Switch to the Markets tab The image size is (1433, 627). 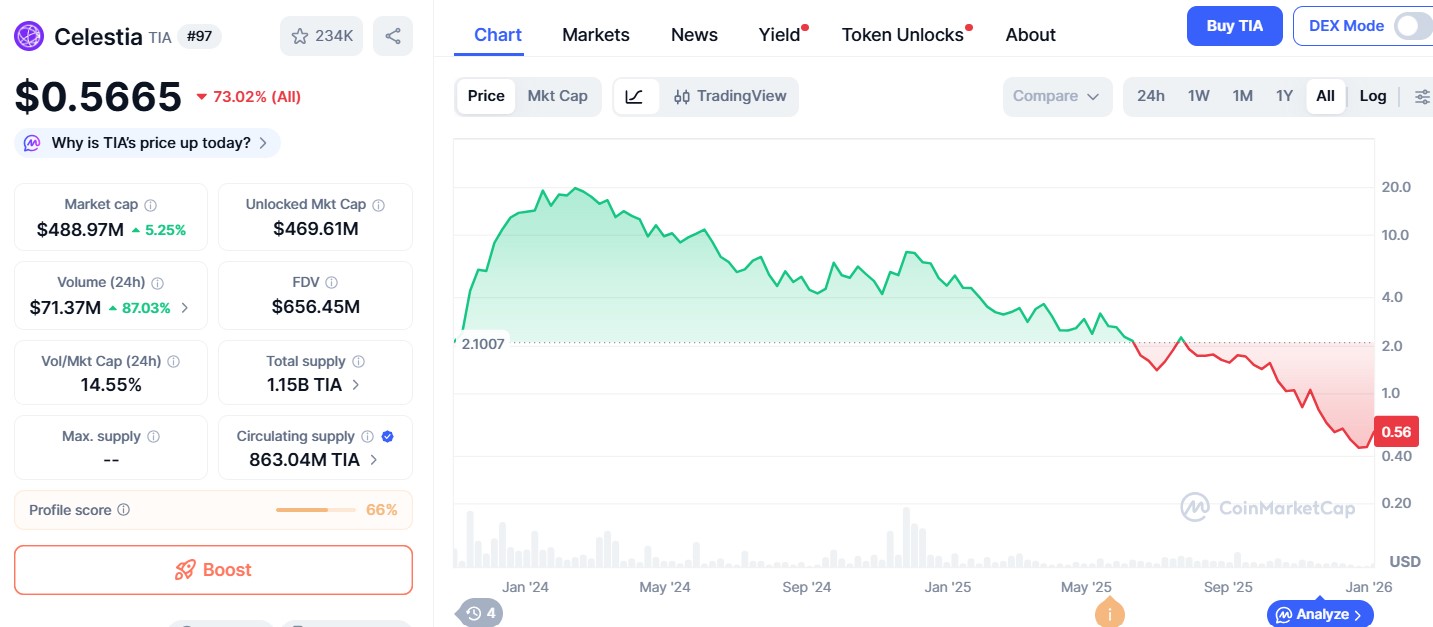point(595,34)
